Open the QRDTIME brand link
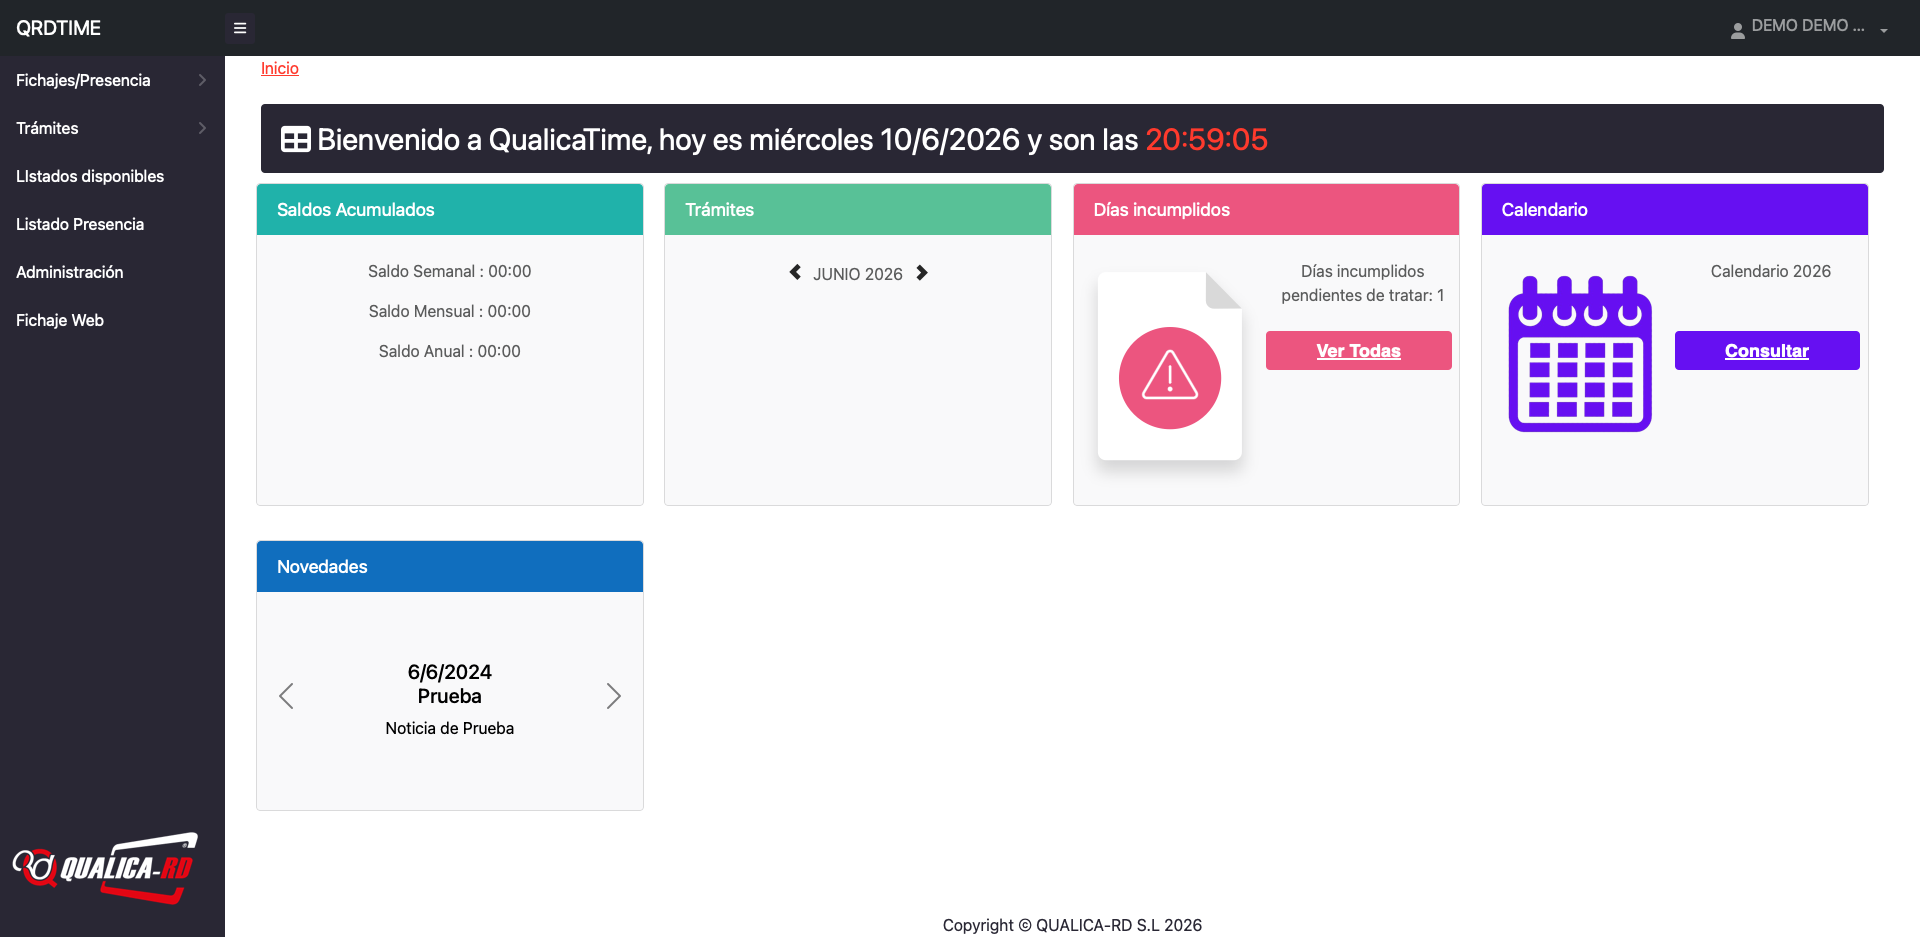1920x937 pixels. (58, 28)
